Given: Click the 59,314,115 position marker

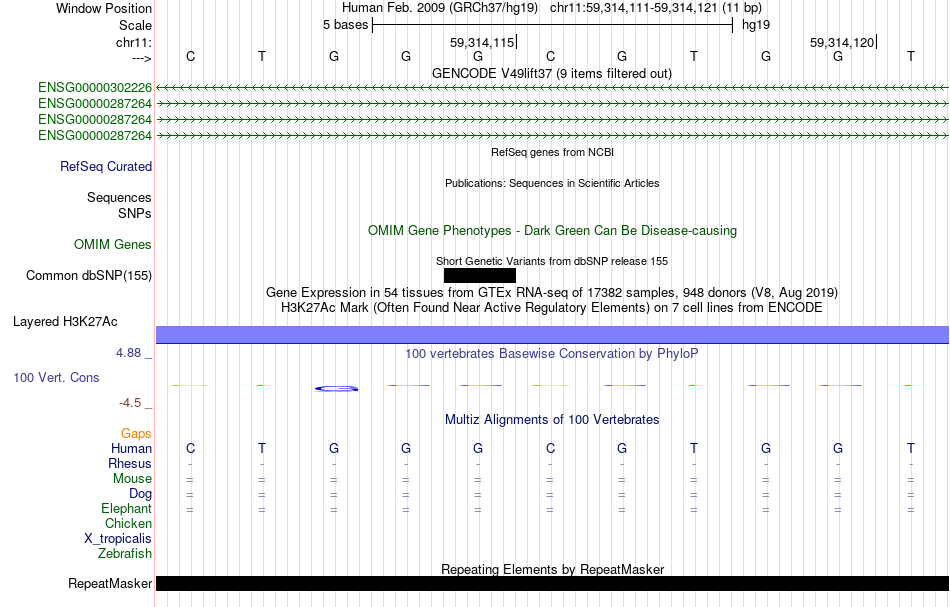Looking at the screenshot, I should point(483,42).
